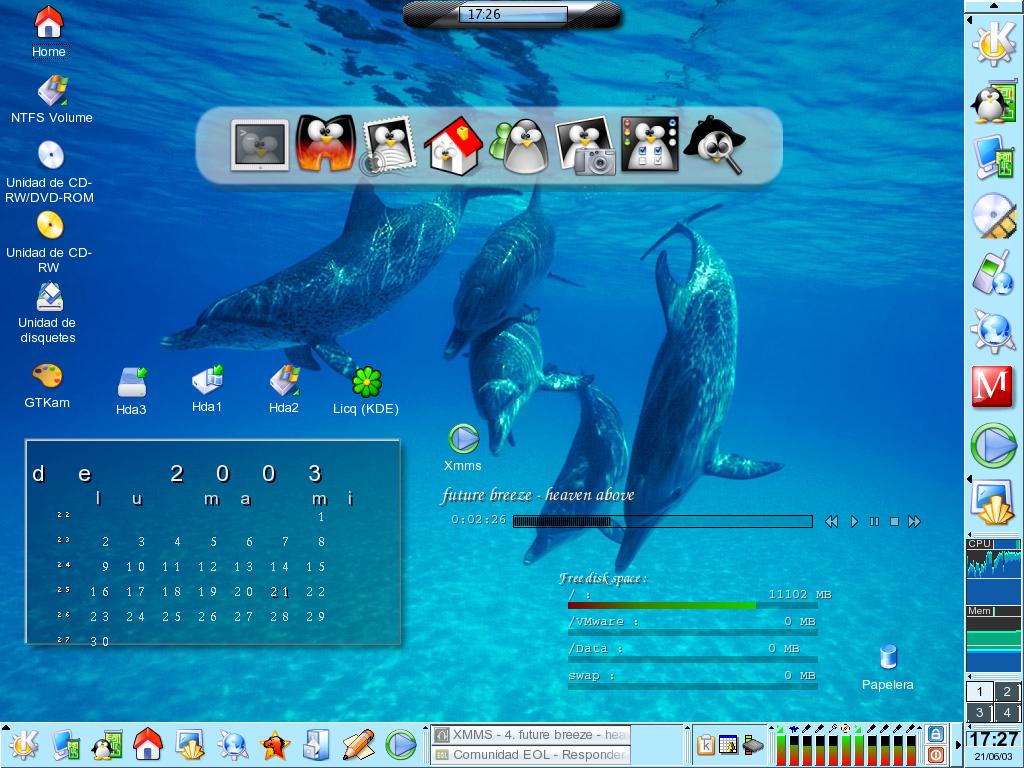Image resolution: width=1024 pixels, height=768 pixels.
Task: Open the NTFS Volume desktop icon
Action: click(x=51, y=93)
